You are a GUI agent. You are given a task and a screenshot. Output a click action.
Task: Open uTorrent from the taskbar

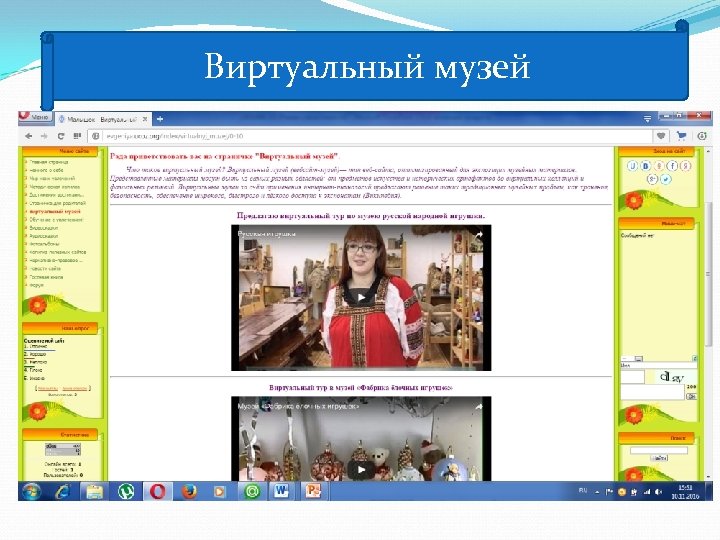point(126,492)
